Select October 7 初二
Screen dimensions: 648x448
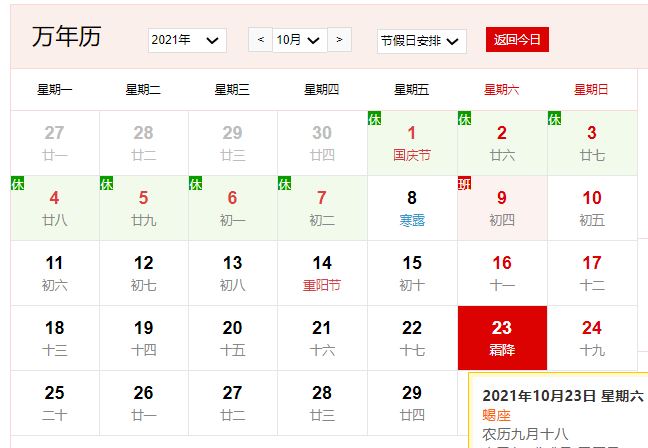pos(322,208)
